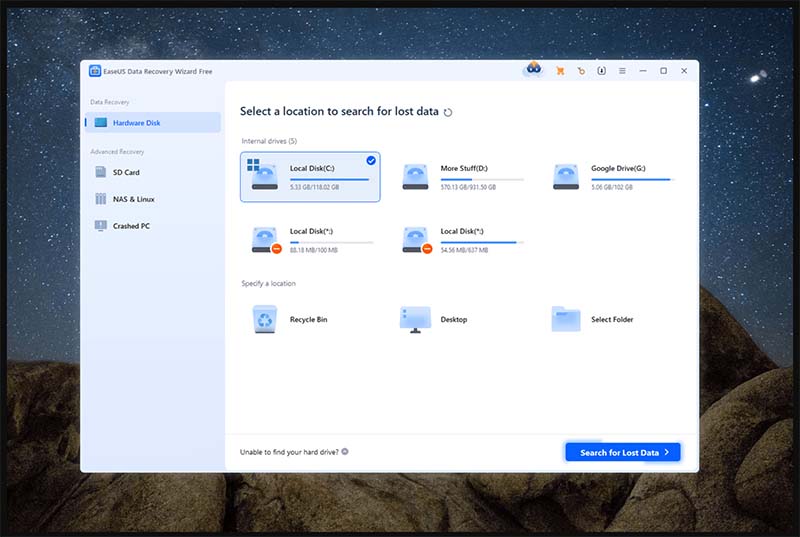
Task: Select the Desktop location label
Action: click(x=454, y=319)
